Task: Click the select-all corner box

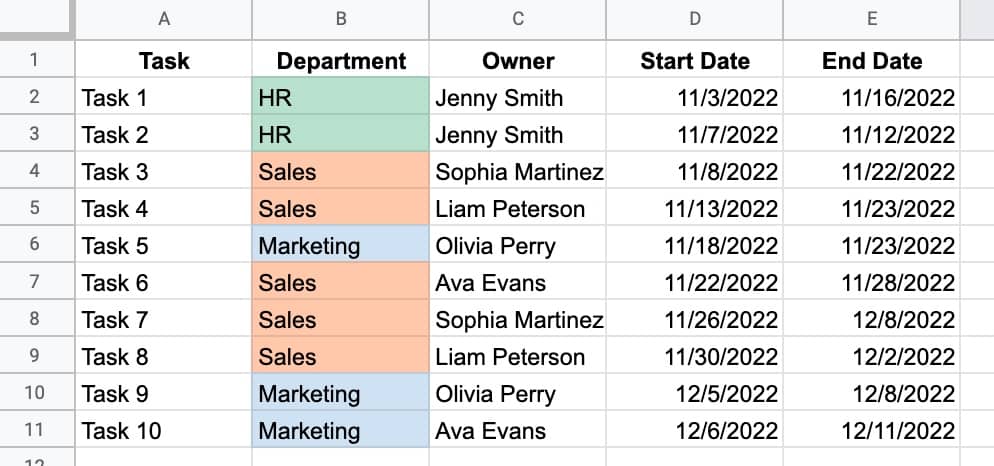Action: [x=35, y=19]
